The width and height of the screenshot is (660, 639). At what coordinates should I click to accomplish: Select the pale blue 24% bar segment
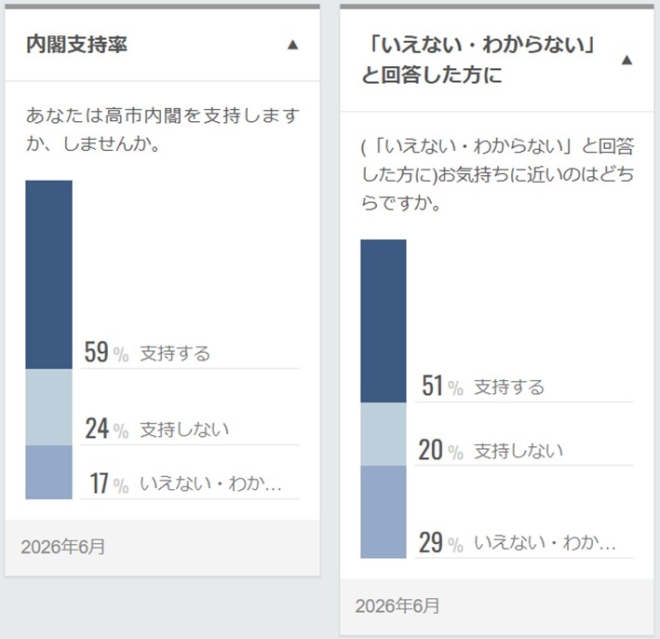[x=49, y=407]
